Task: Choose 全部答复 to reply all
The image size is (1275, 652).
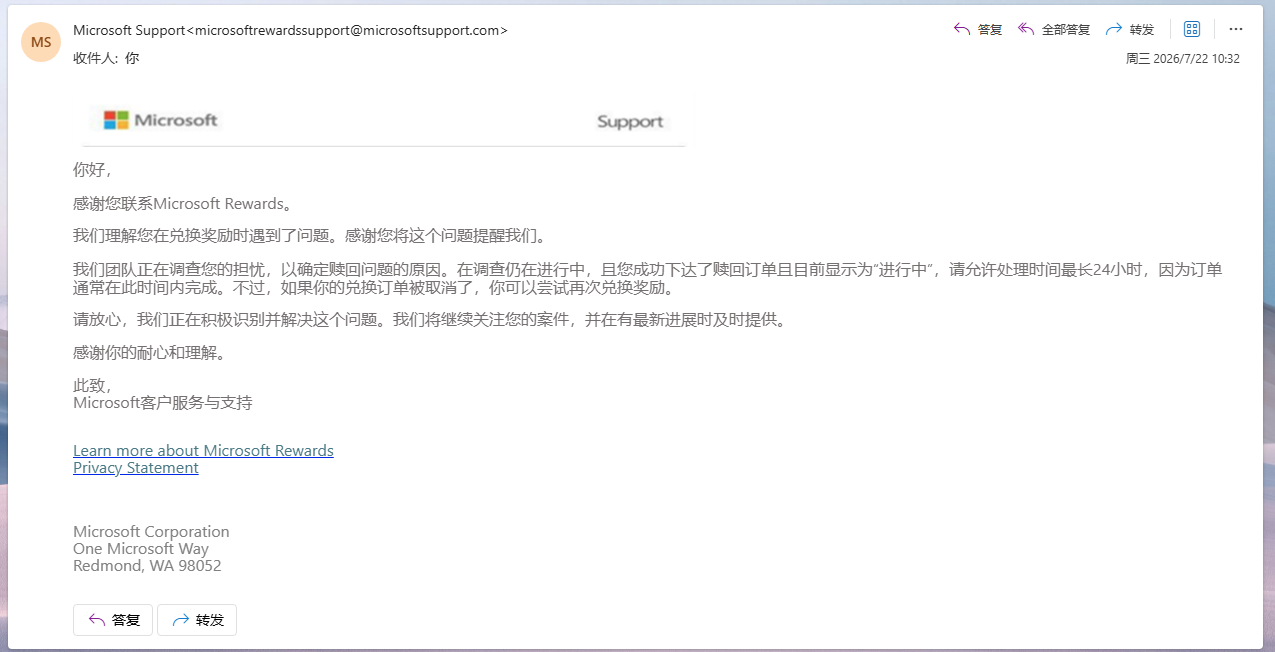Action: pos(1054,29)
